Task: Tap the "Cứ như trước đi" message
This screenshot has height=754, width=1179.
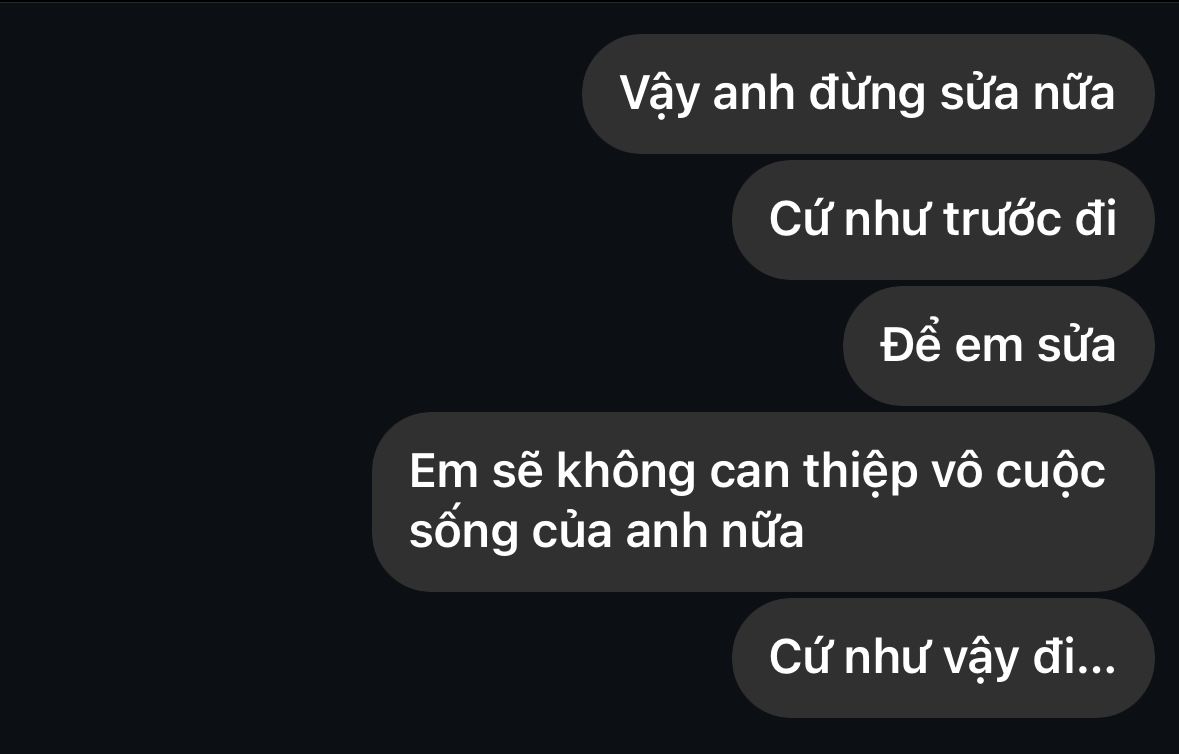Action: pos(943,220)
